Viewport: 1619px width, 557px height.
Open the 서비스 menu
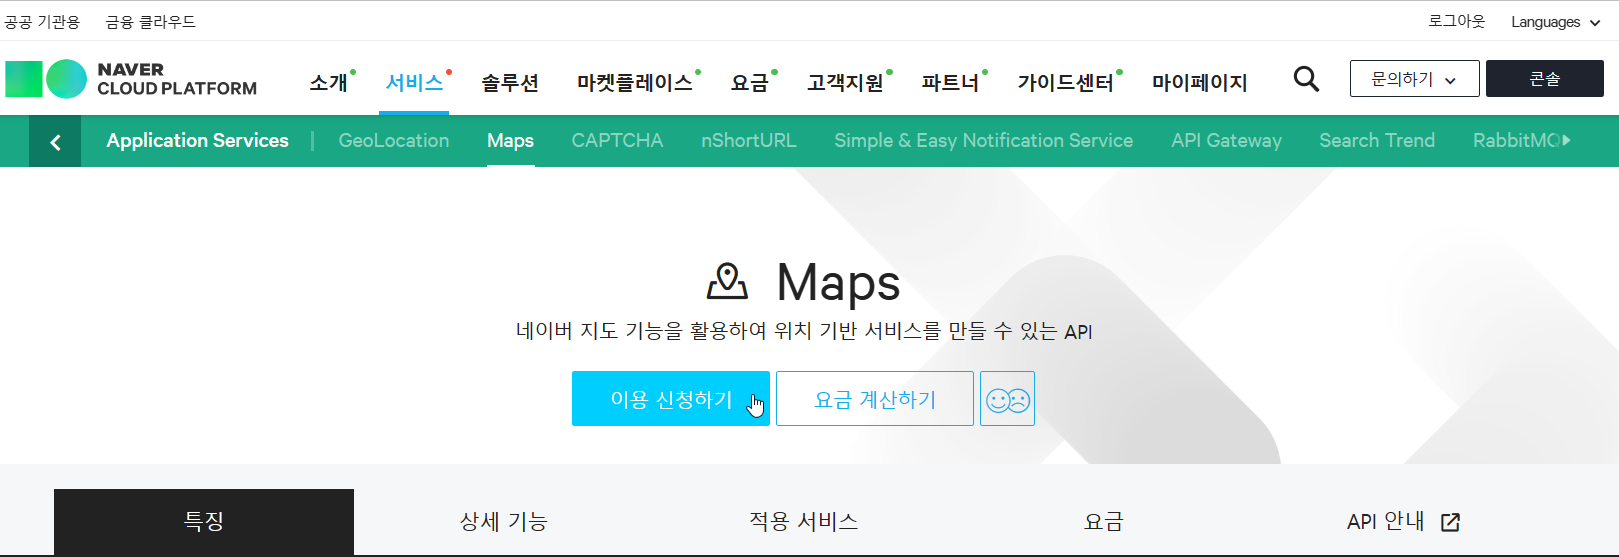point(414,82)
